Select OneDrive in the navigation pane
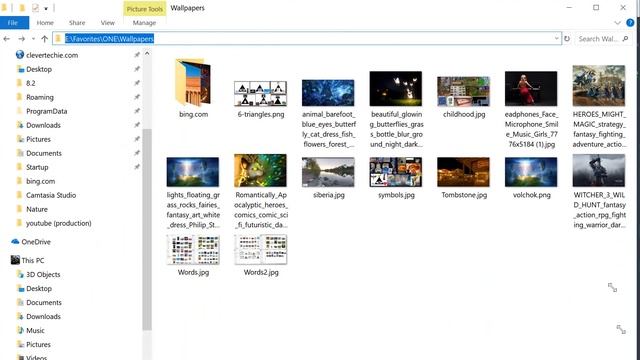The height and width of the screenshot is (360, 640). (x=36, y=242)
